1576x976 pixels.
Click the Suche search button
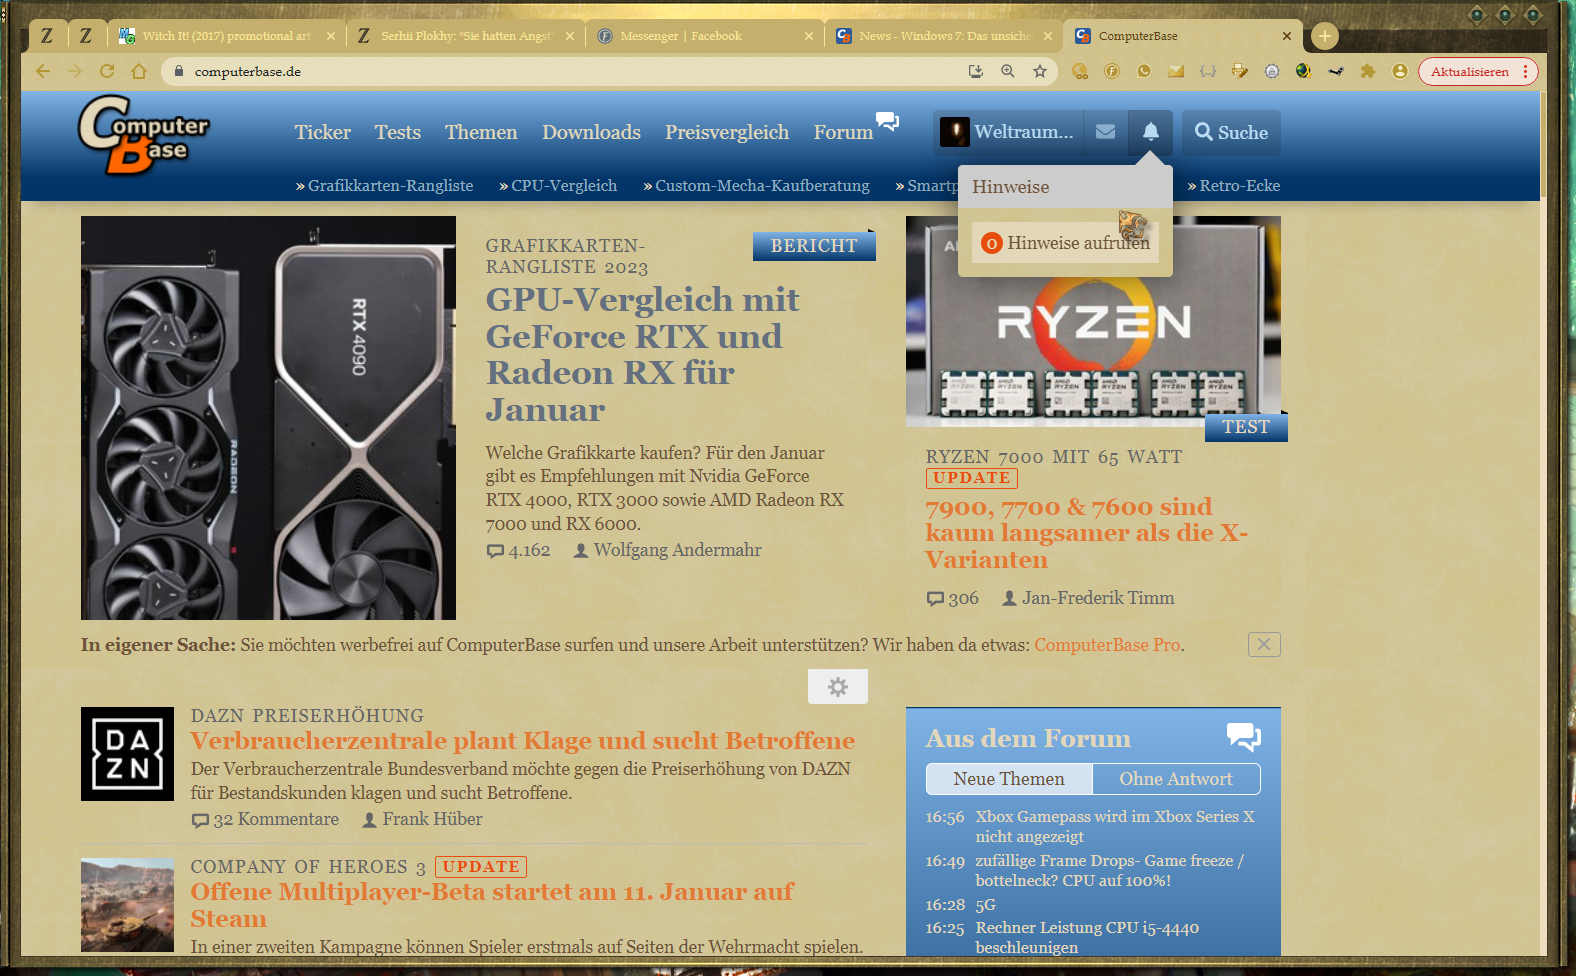pos(1231,132)
